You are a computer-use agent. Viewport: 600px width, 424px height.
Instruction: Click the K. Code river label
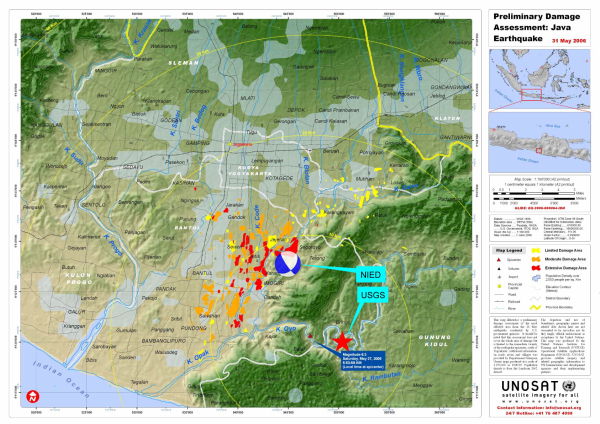coord(258,217)
